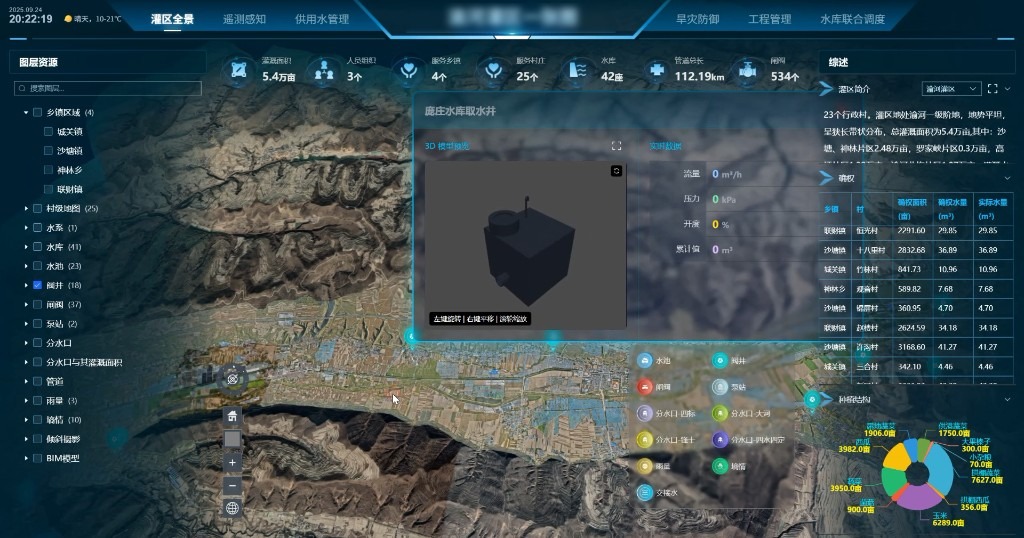Click the globe view button on map
The height and width of the screenshot is (538, 1024).
pyautogui.click(x=232, y=508)
